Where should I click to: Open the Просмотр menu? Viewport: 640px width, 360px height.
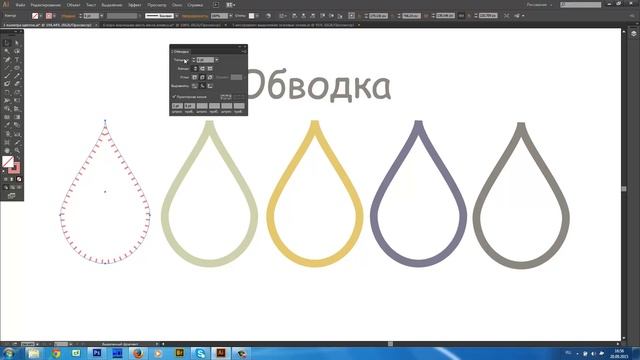(157, 5)
